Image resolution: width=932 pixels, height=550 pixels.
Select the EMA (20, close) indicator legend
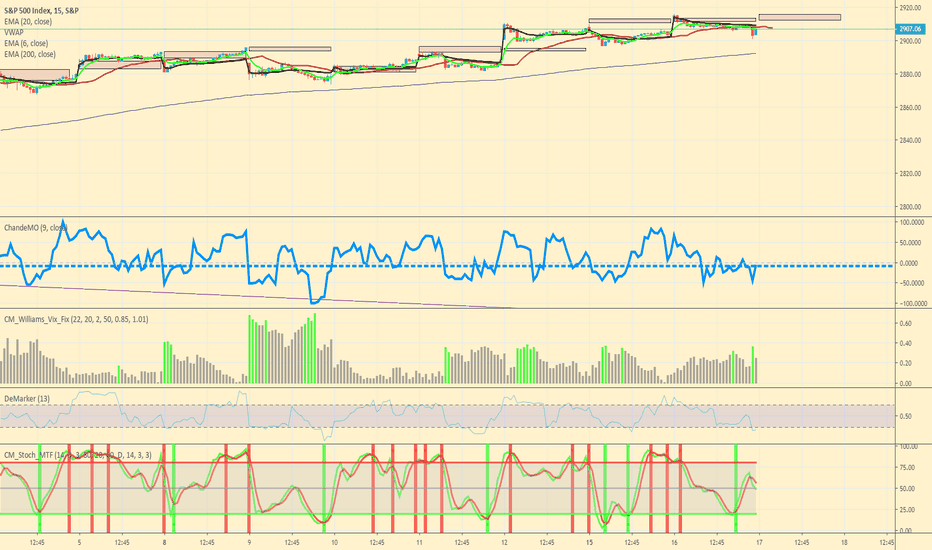[28, 21]
